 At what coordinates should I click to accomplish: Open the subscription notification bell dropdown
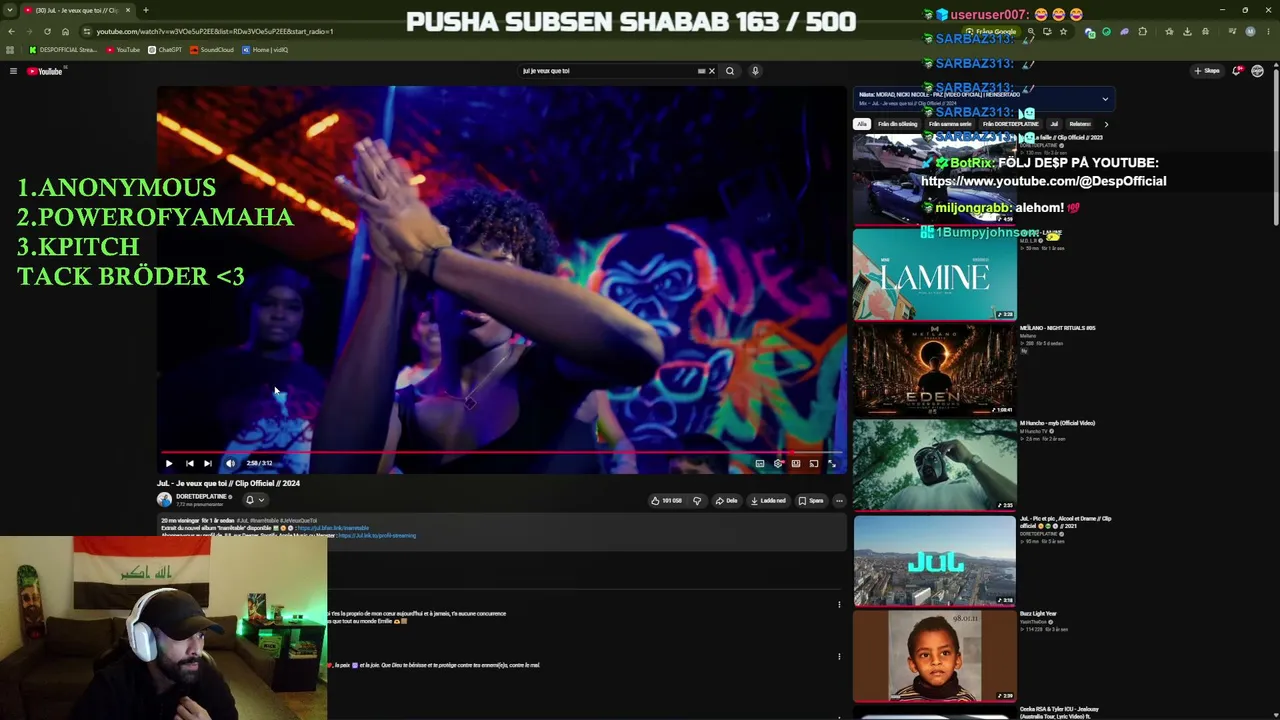click(x=255, y=500)
